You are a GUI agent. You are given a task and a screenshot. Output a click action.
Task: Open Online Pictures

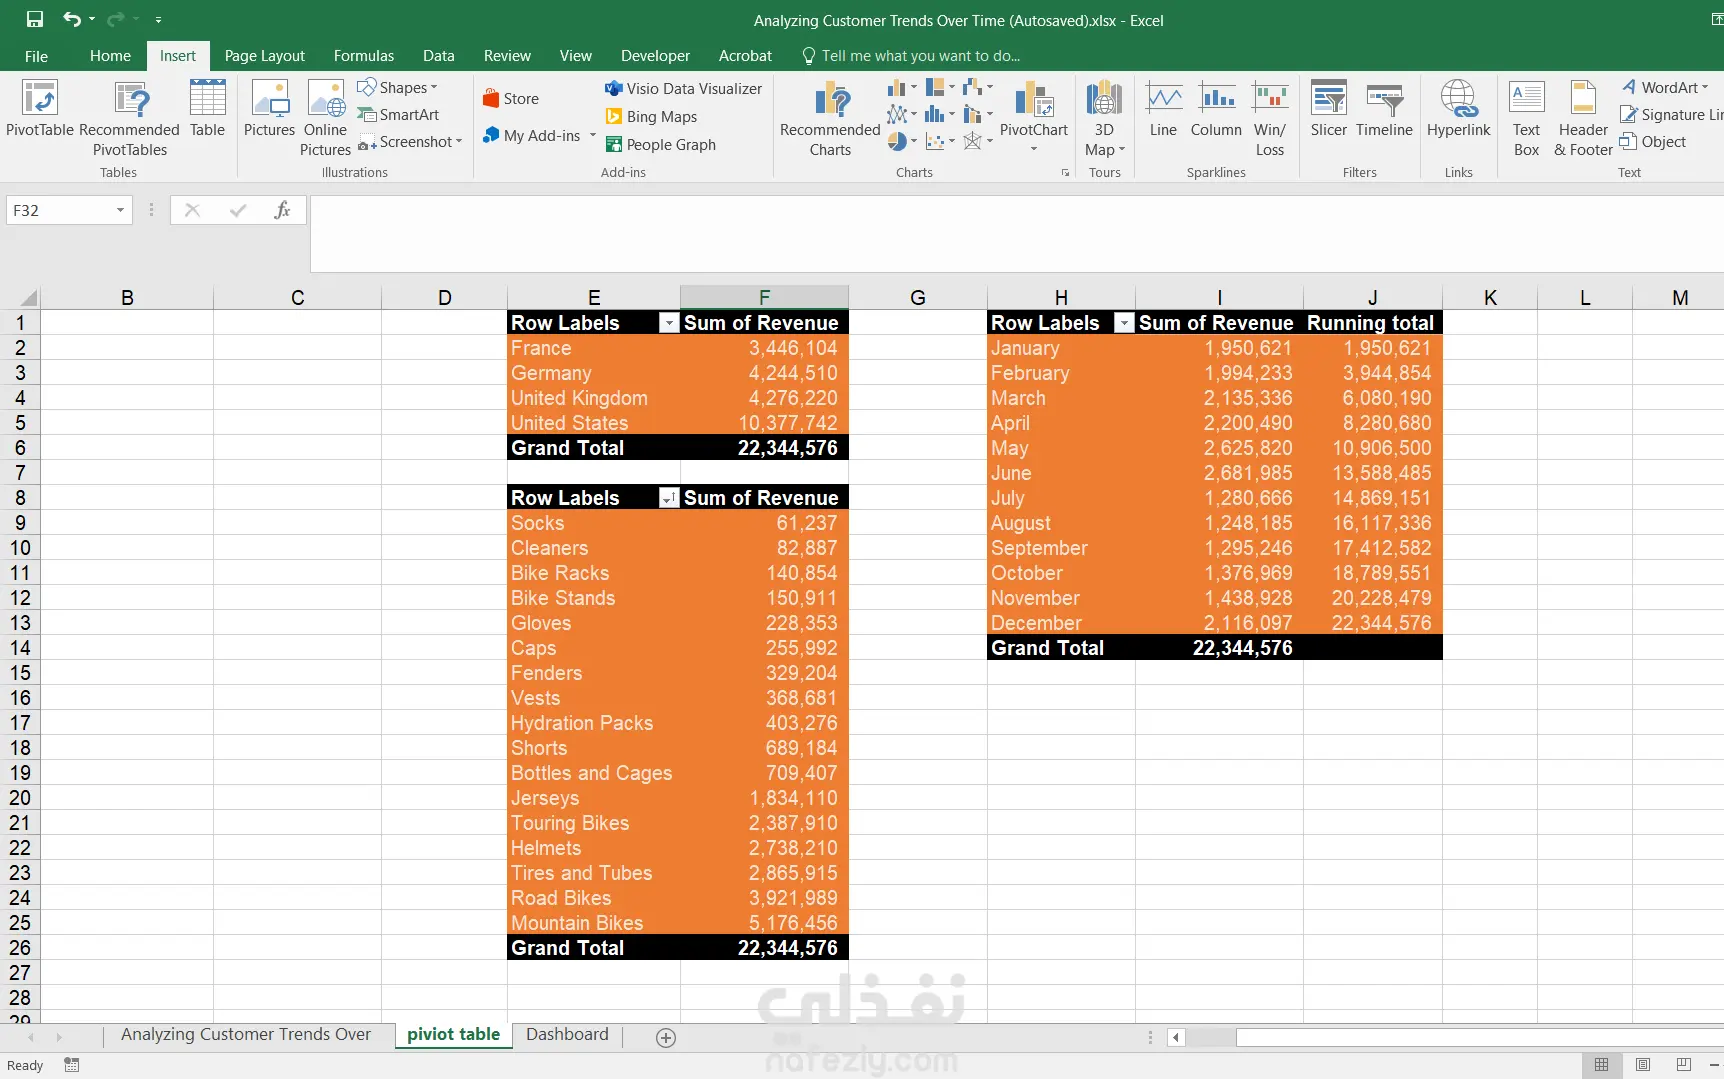tap(326, 119)
